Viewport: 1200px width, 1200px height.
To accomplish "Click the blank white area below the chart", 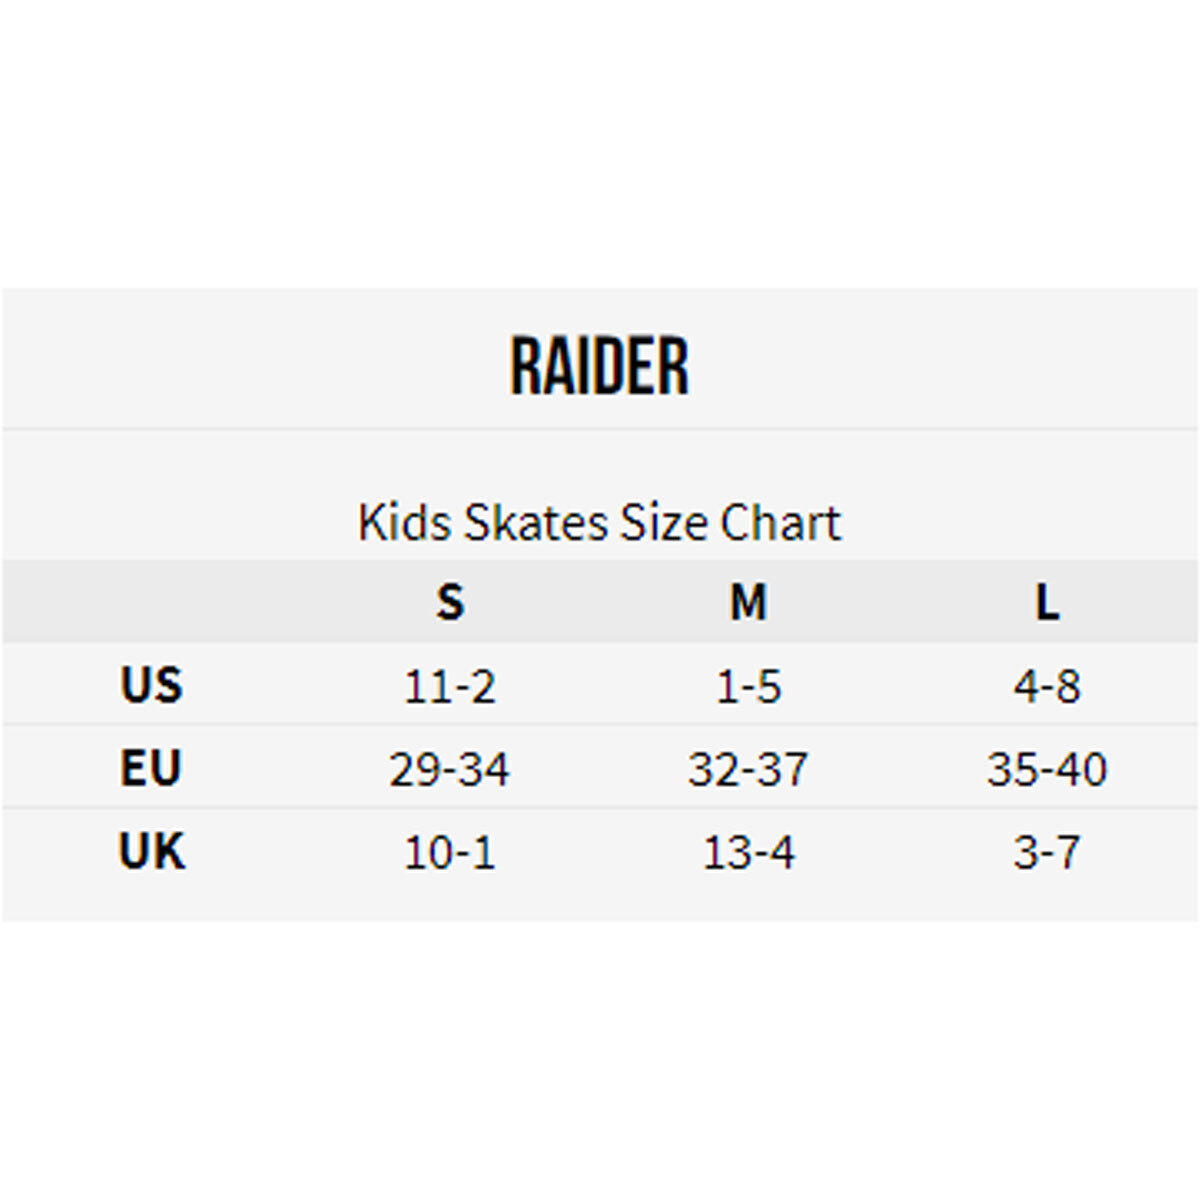I will [600, 1060].
